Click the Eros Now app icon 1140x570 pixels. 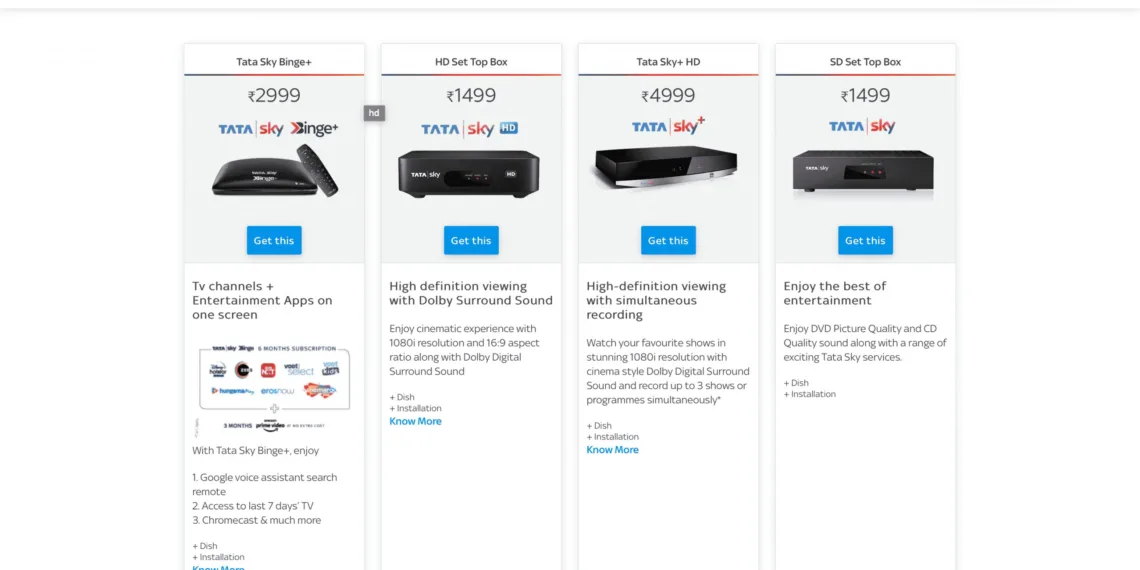coord(276,391)
